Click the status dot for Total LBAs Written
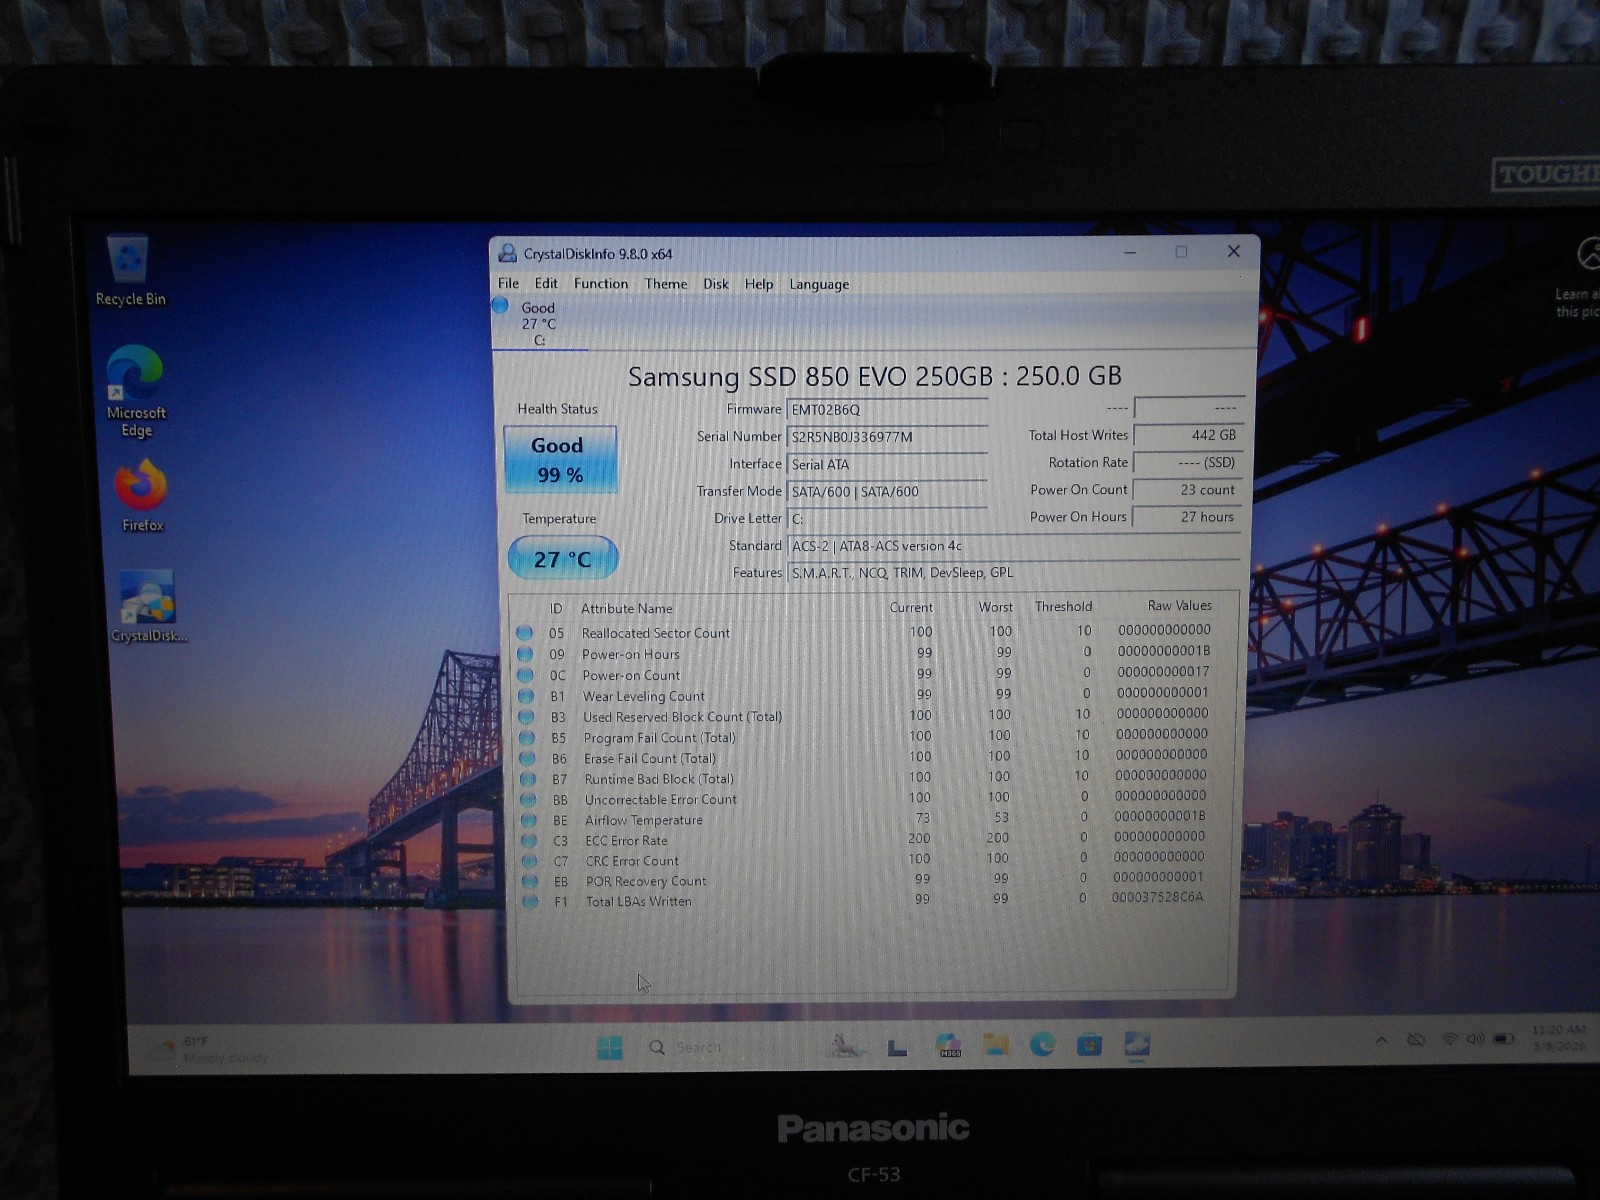 [x=531, y=901]
